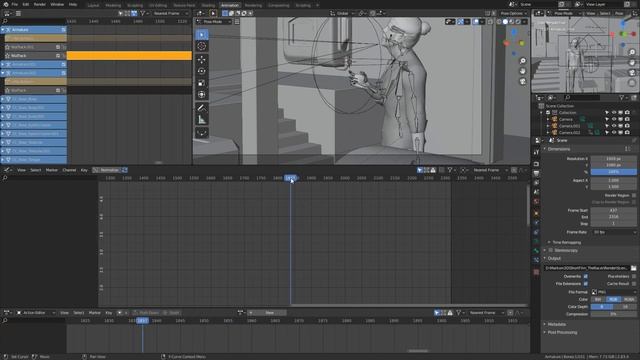The image size is (640, 360).
Task: Click the Push Down button in NLA header
Action: [146, 313]
